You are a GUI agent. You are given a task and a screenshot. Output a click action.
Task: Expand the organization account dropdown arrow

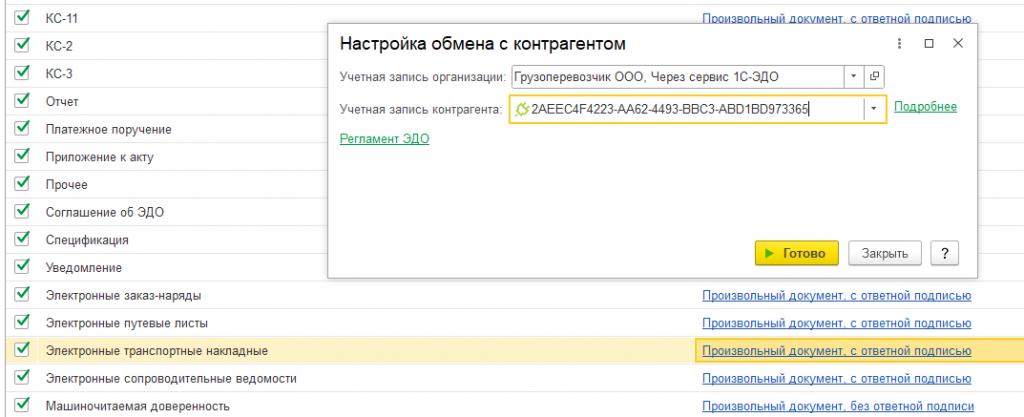tap(854, 77)
